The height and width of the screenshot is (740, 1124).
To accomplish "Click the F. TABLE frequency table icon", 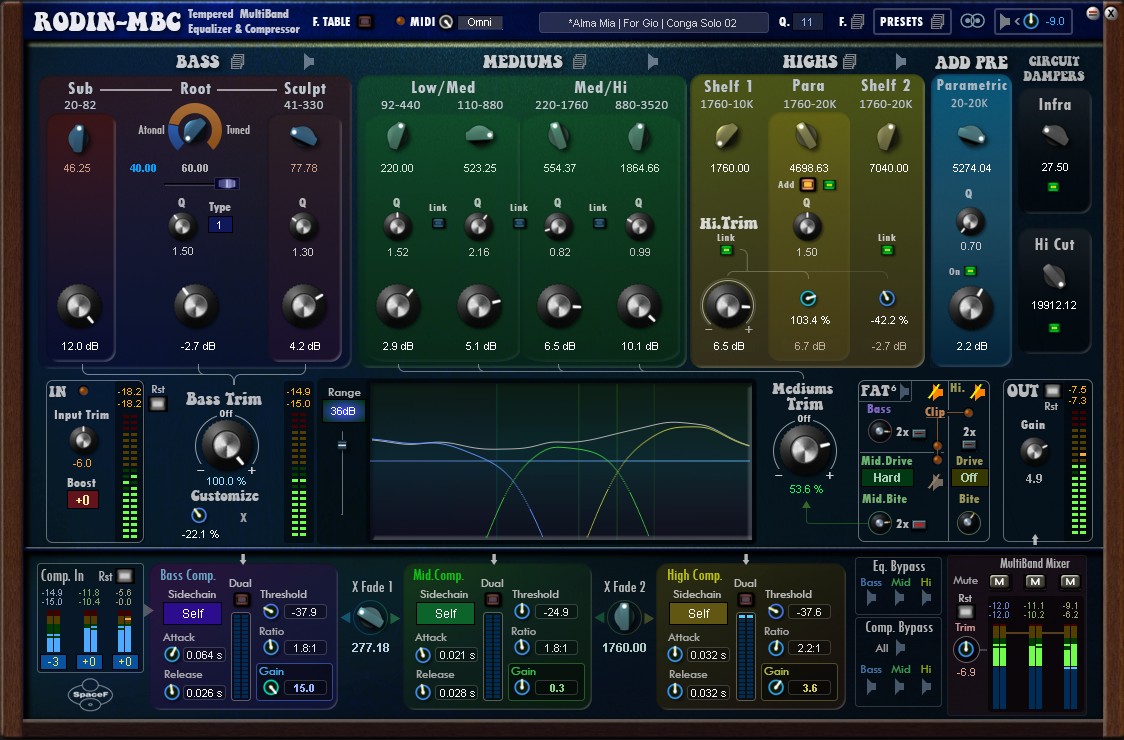I will pyautogui.click(x=364, y=22).
